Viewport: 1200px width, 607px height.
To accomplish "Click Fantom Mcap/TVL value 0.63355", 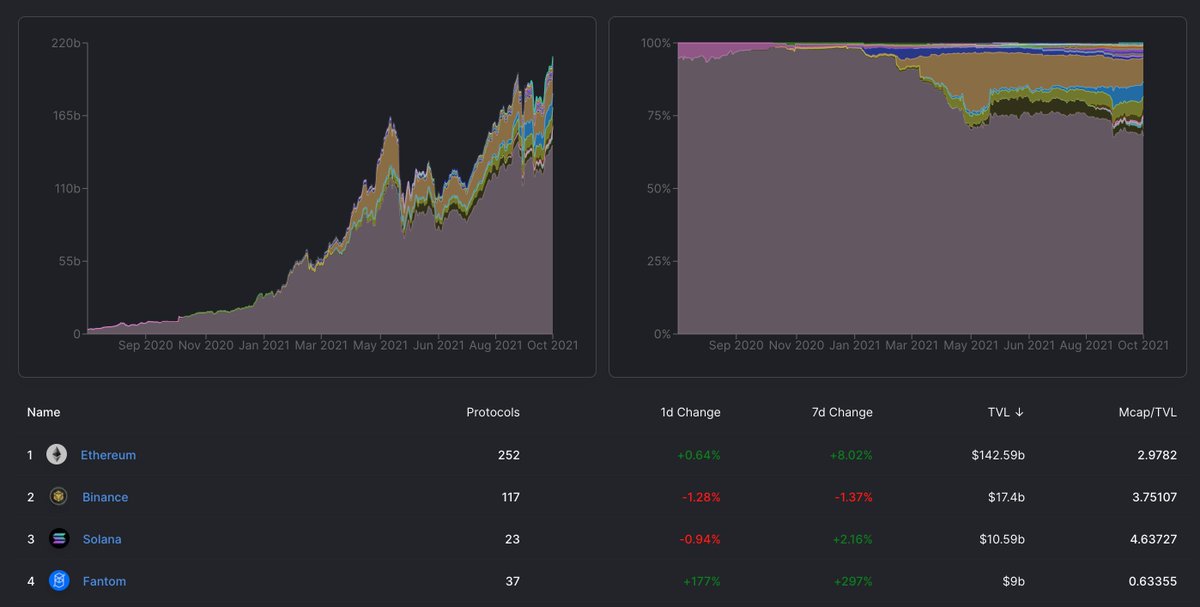I will 1154,581.
